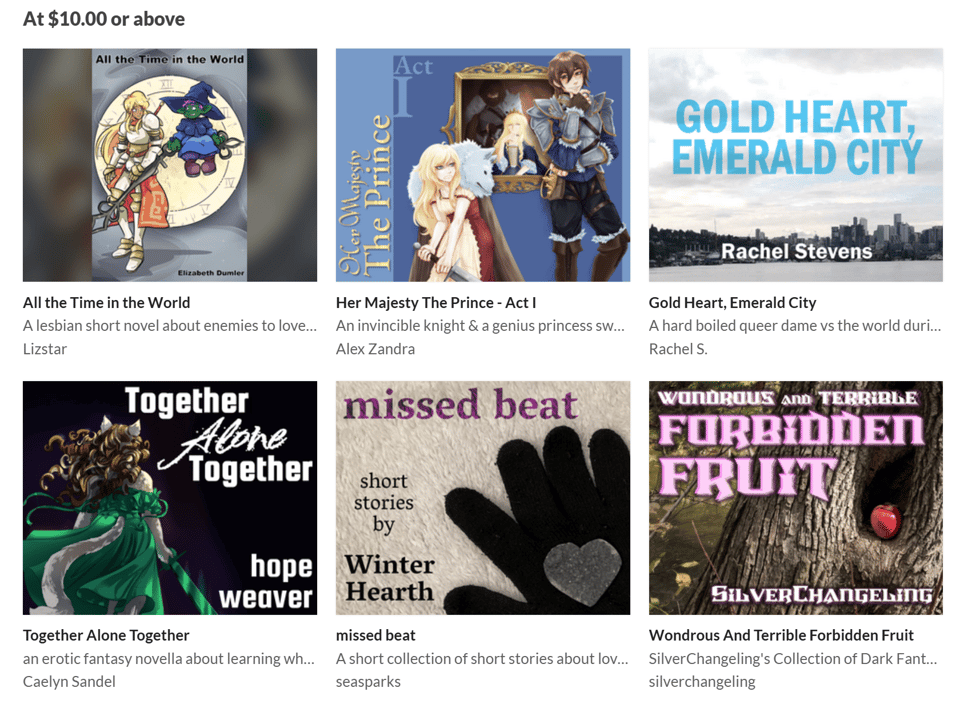Open Gold Heart, Emerald City cover image
This screenshot has width=960, height=712.
click(x=795, y=165)
